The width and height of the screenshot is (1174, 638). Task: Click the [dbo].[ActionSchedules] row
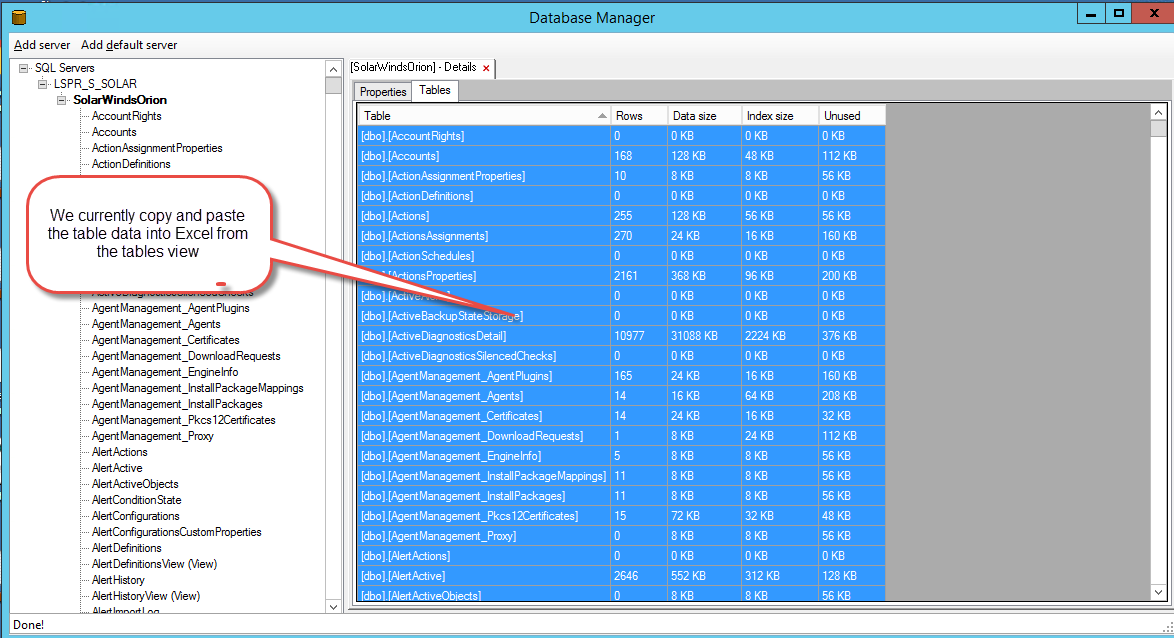621,256
